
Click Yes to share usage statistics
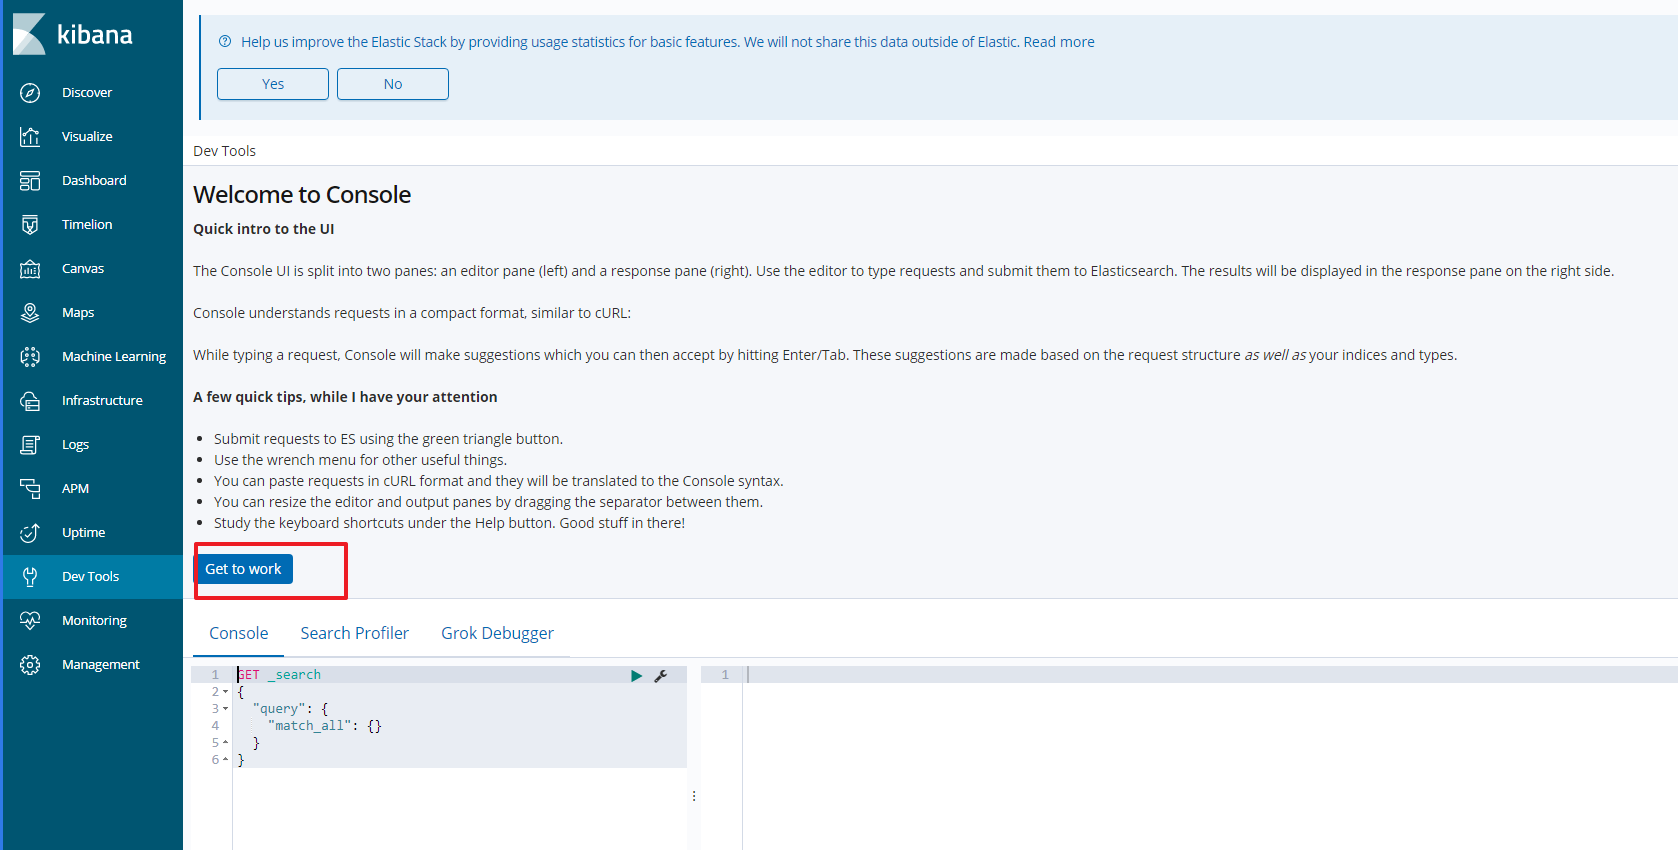pos(273,84)
